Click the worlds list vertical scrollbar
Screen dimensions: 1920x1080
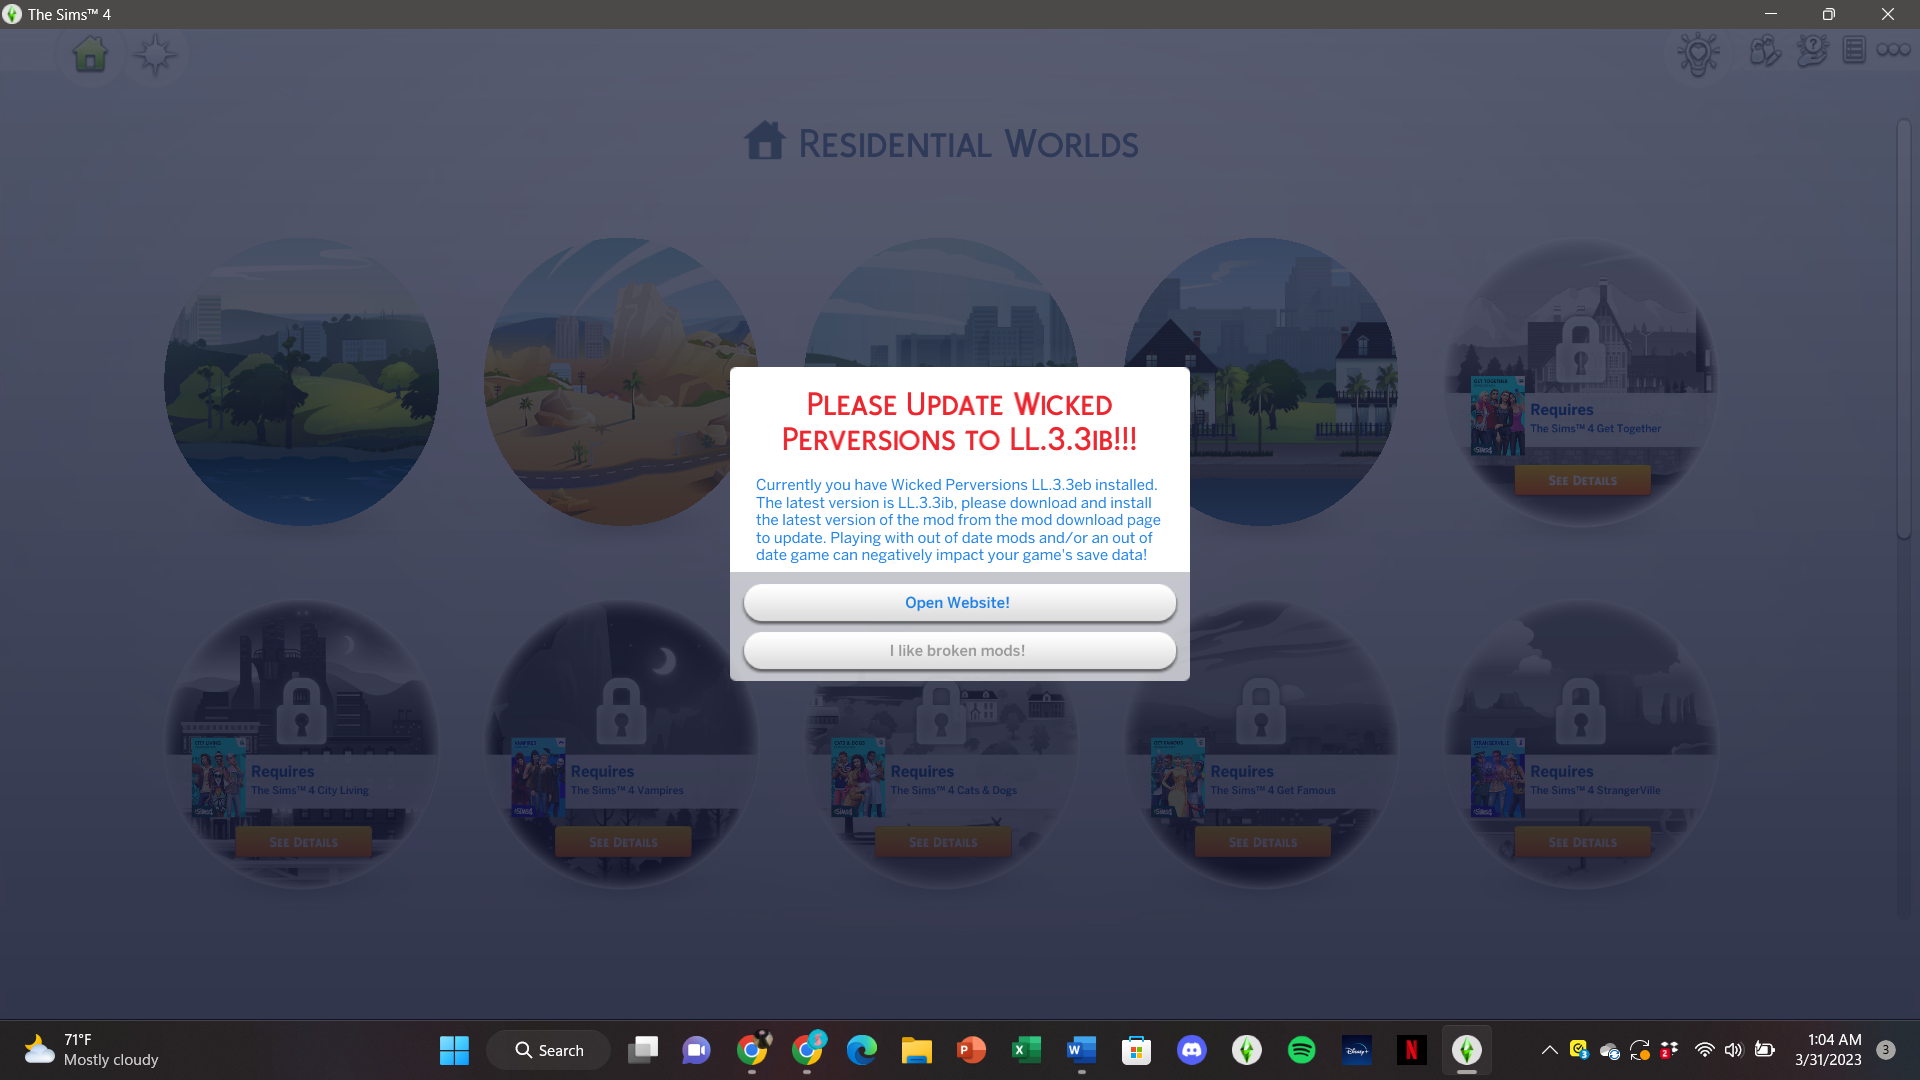(1904, 330)
